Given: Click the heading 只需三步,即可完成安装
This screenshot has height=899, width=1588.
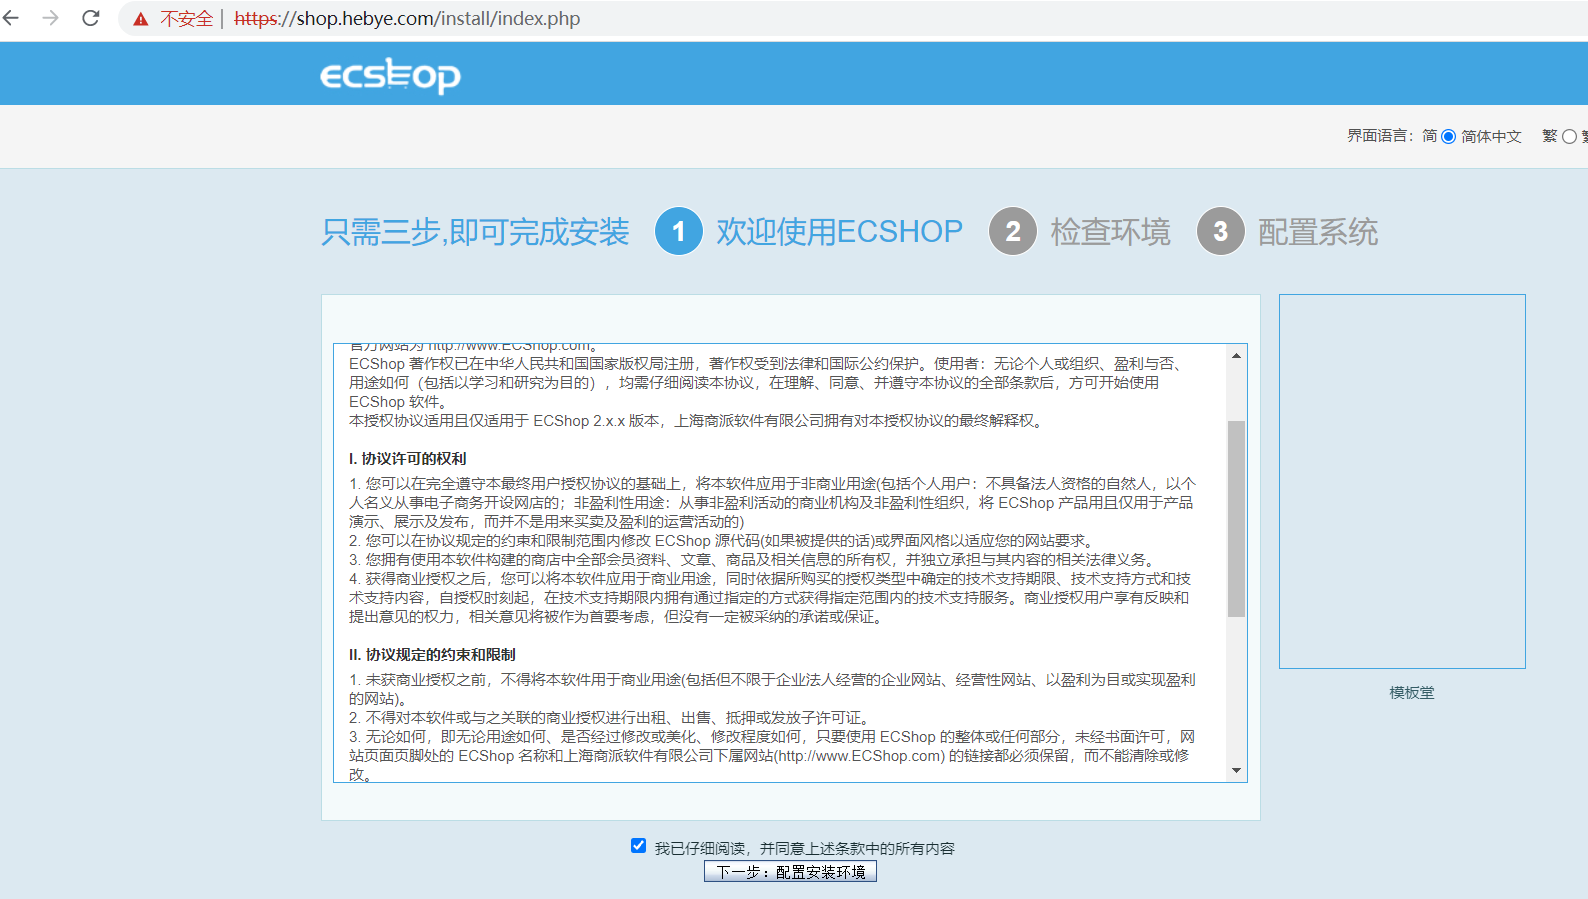Looking at the screenshot, I should (475, 232).
